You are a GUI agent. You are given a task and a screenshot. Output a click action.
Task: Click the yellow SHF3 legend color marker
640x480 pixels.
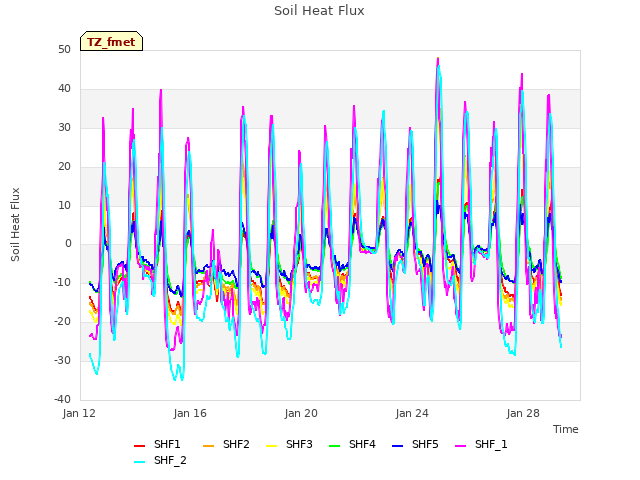[271, 446]
